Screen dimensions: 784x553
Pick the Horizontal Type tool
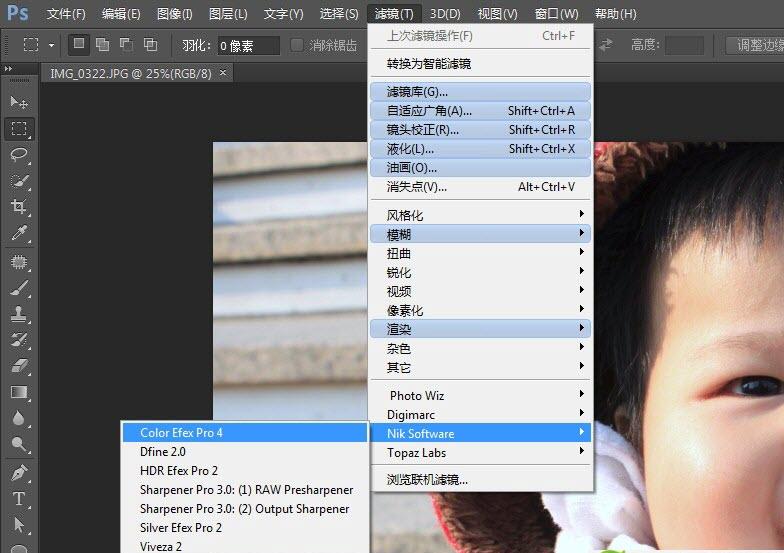[19, 499]
